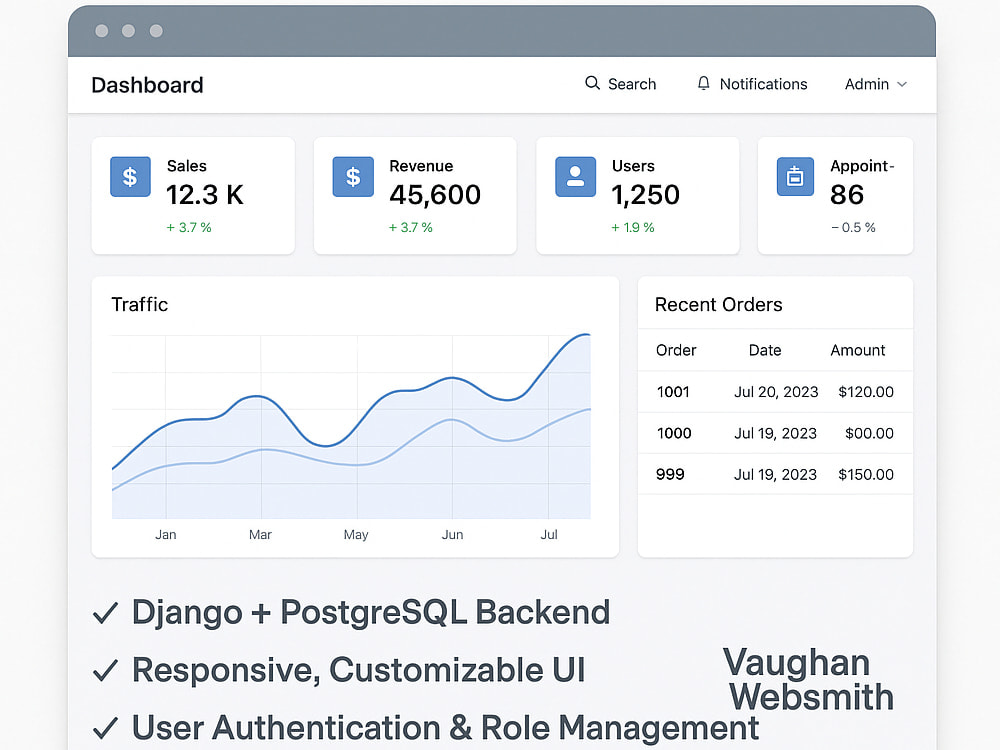
Task: Click the Revenue label in second card
Action: 421,166
